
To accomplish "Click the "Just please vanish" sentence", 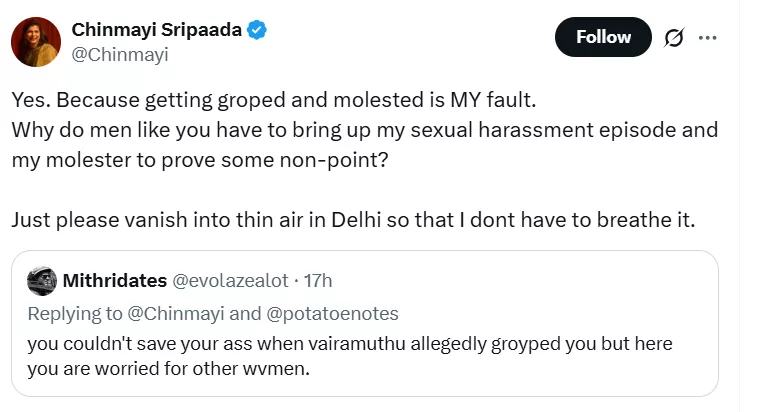I will (x=351, y=217).
